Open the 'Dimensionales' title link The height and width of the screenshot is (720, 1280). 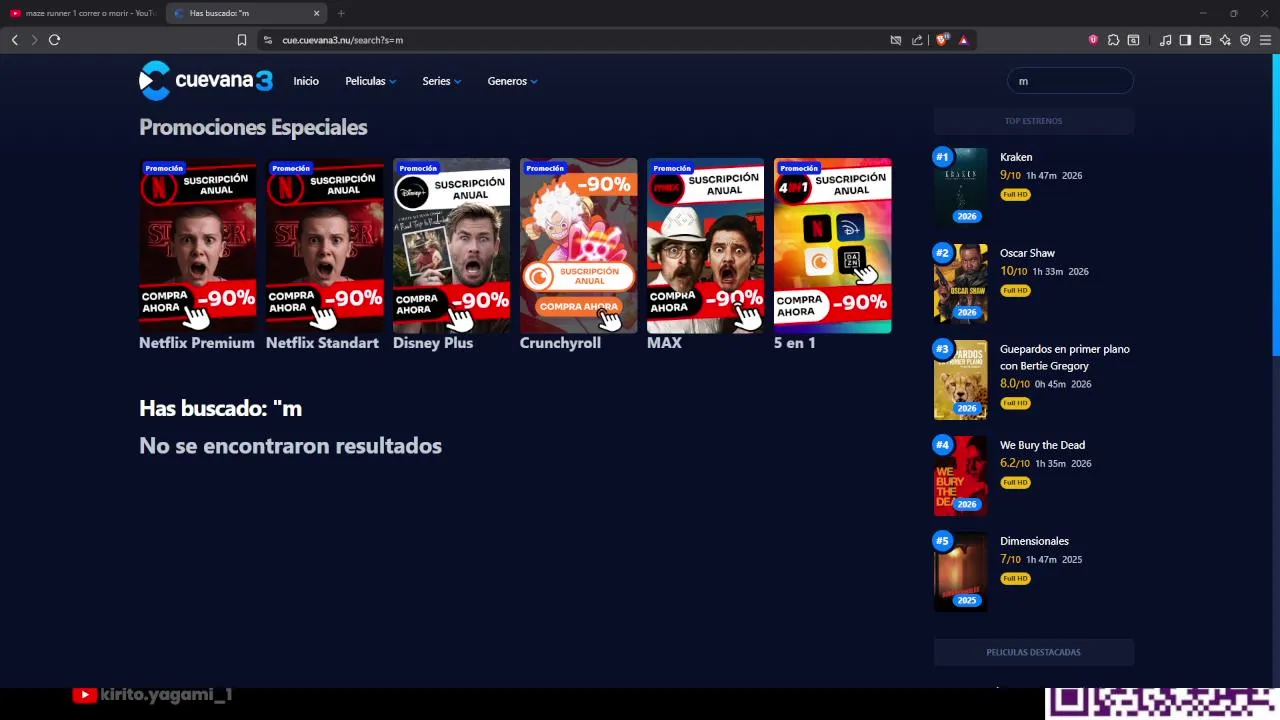pyautogui.click(x=1034, y=541)
